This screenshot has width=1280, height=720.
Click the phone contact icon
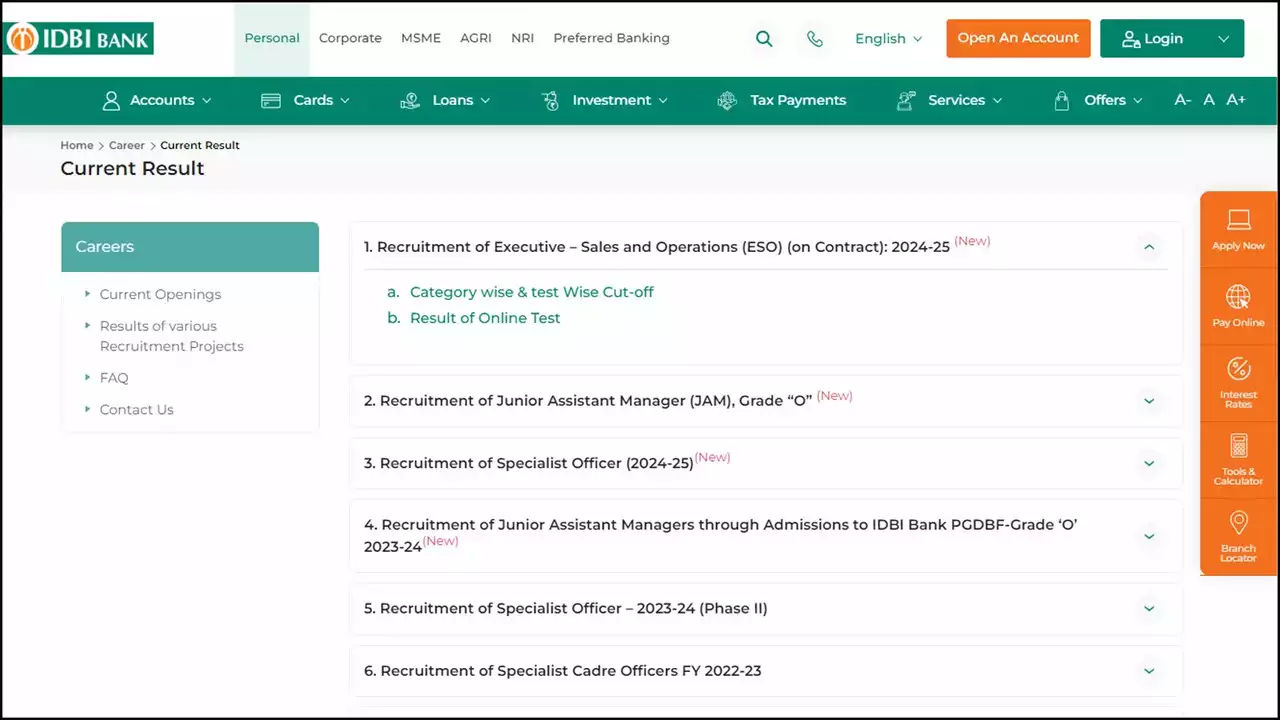(x=815, y=39)
